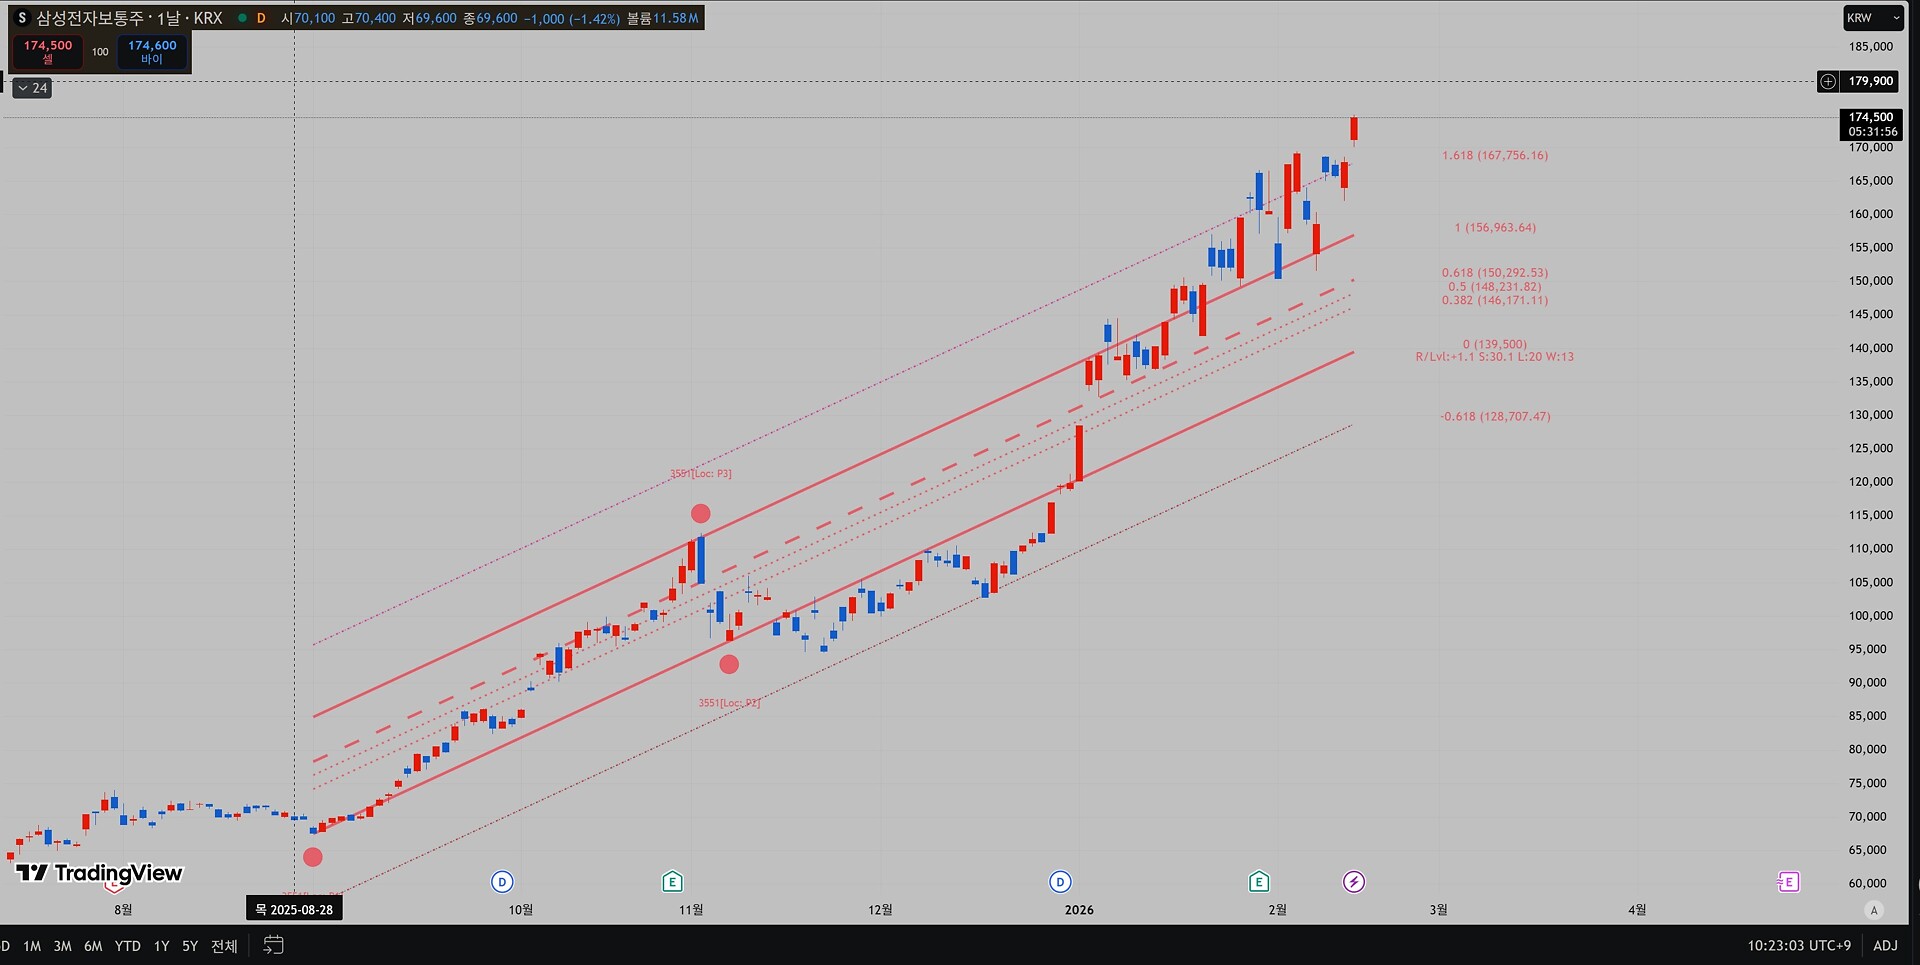Click the change value −1,000 (−1.42%)
This screenshot has height=965, width=1920.
click(572, 18)
